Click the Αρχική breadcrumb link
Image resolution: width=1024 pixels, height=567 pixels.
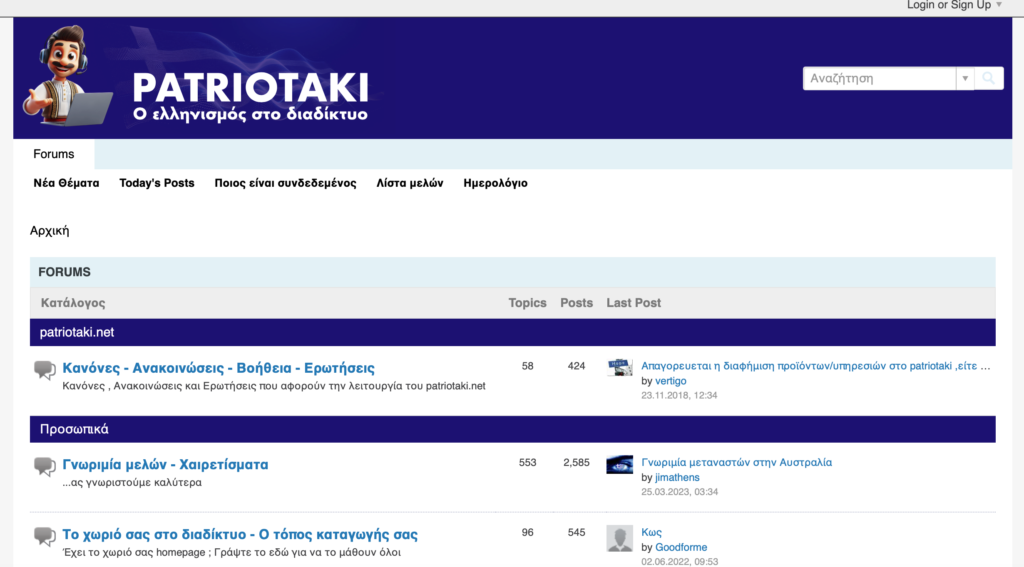point(50,231)
